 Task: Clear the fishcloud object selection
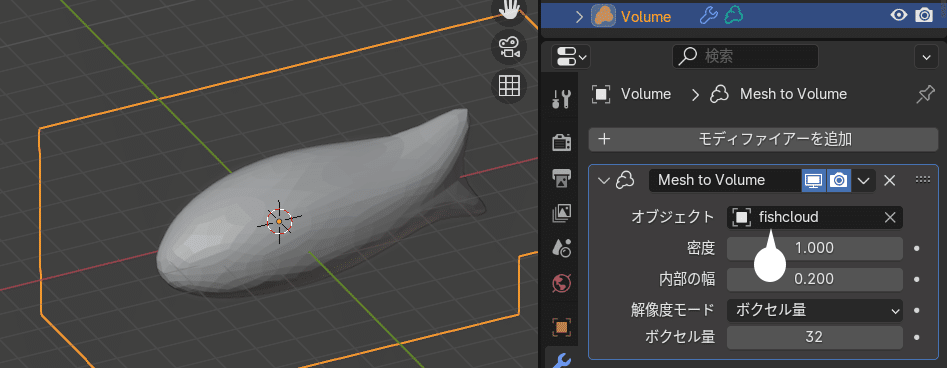tap(890, 218)
